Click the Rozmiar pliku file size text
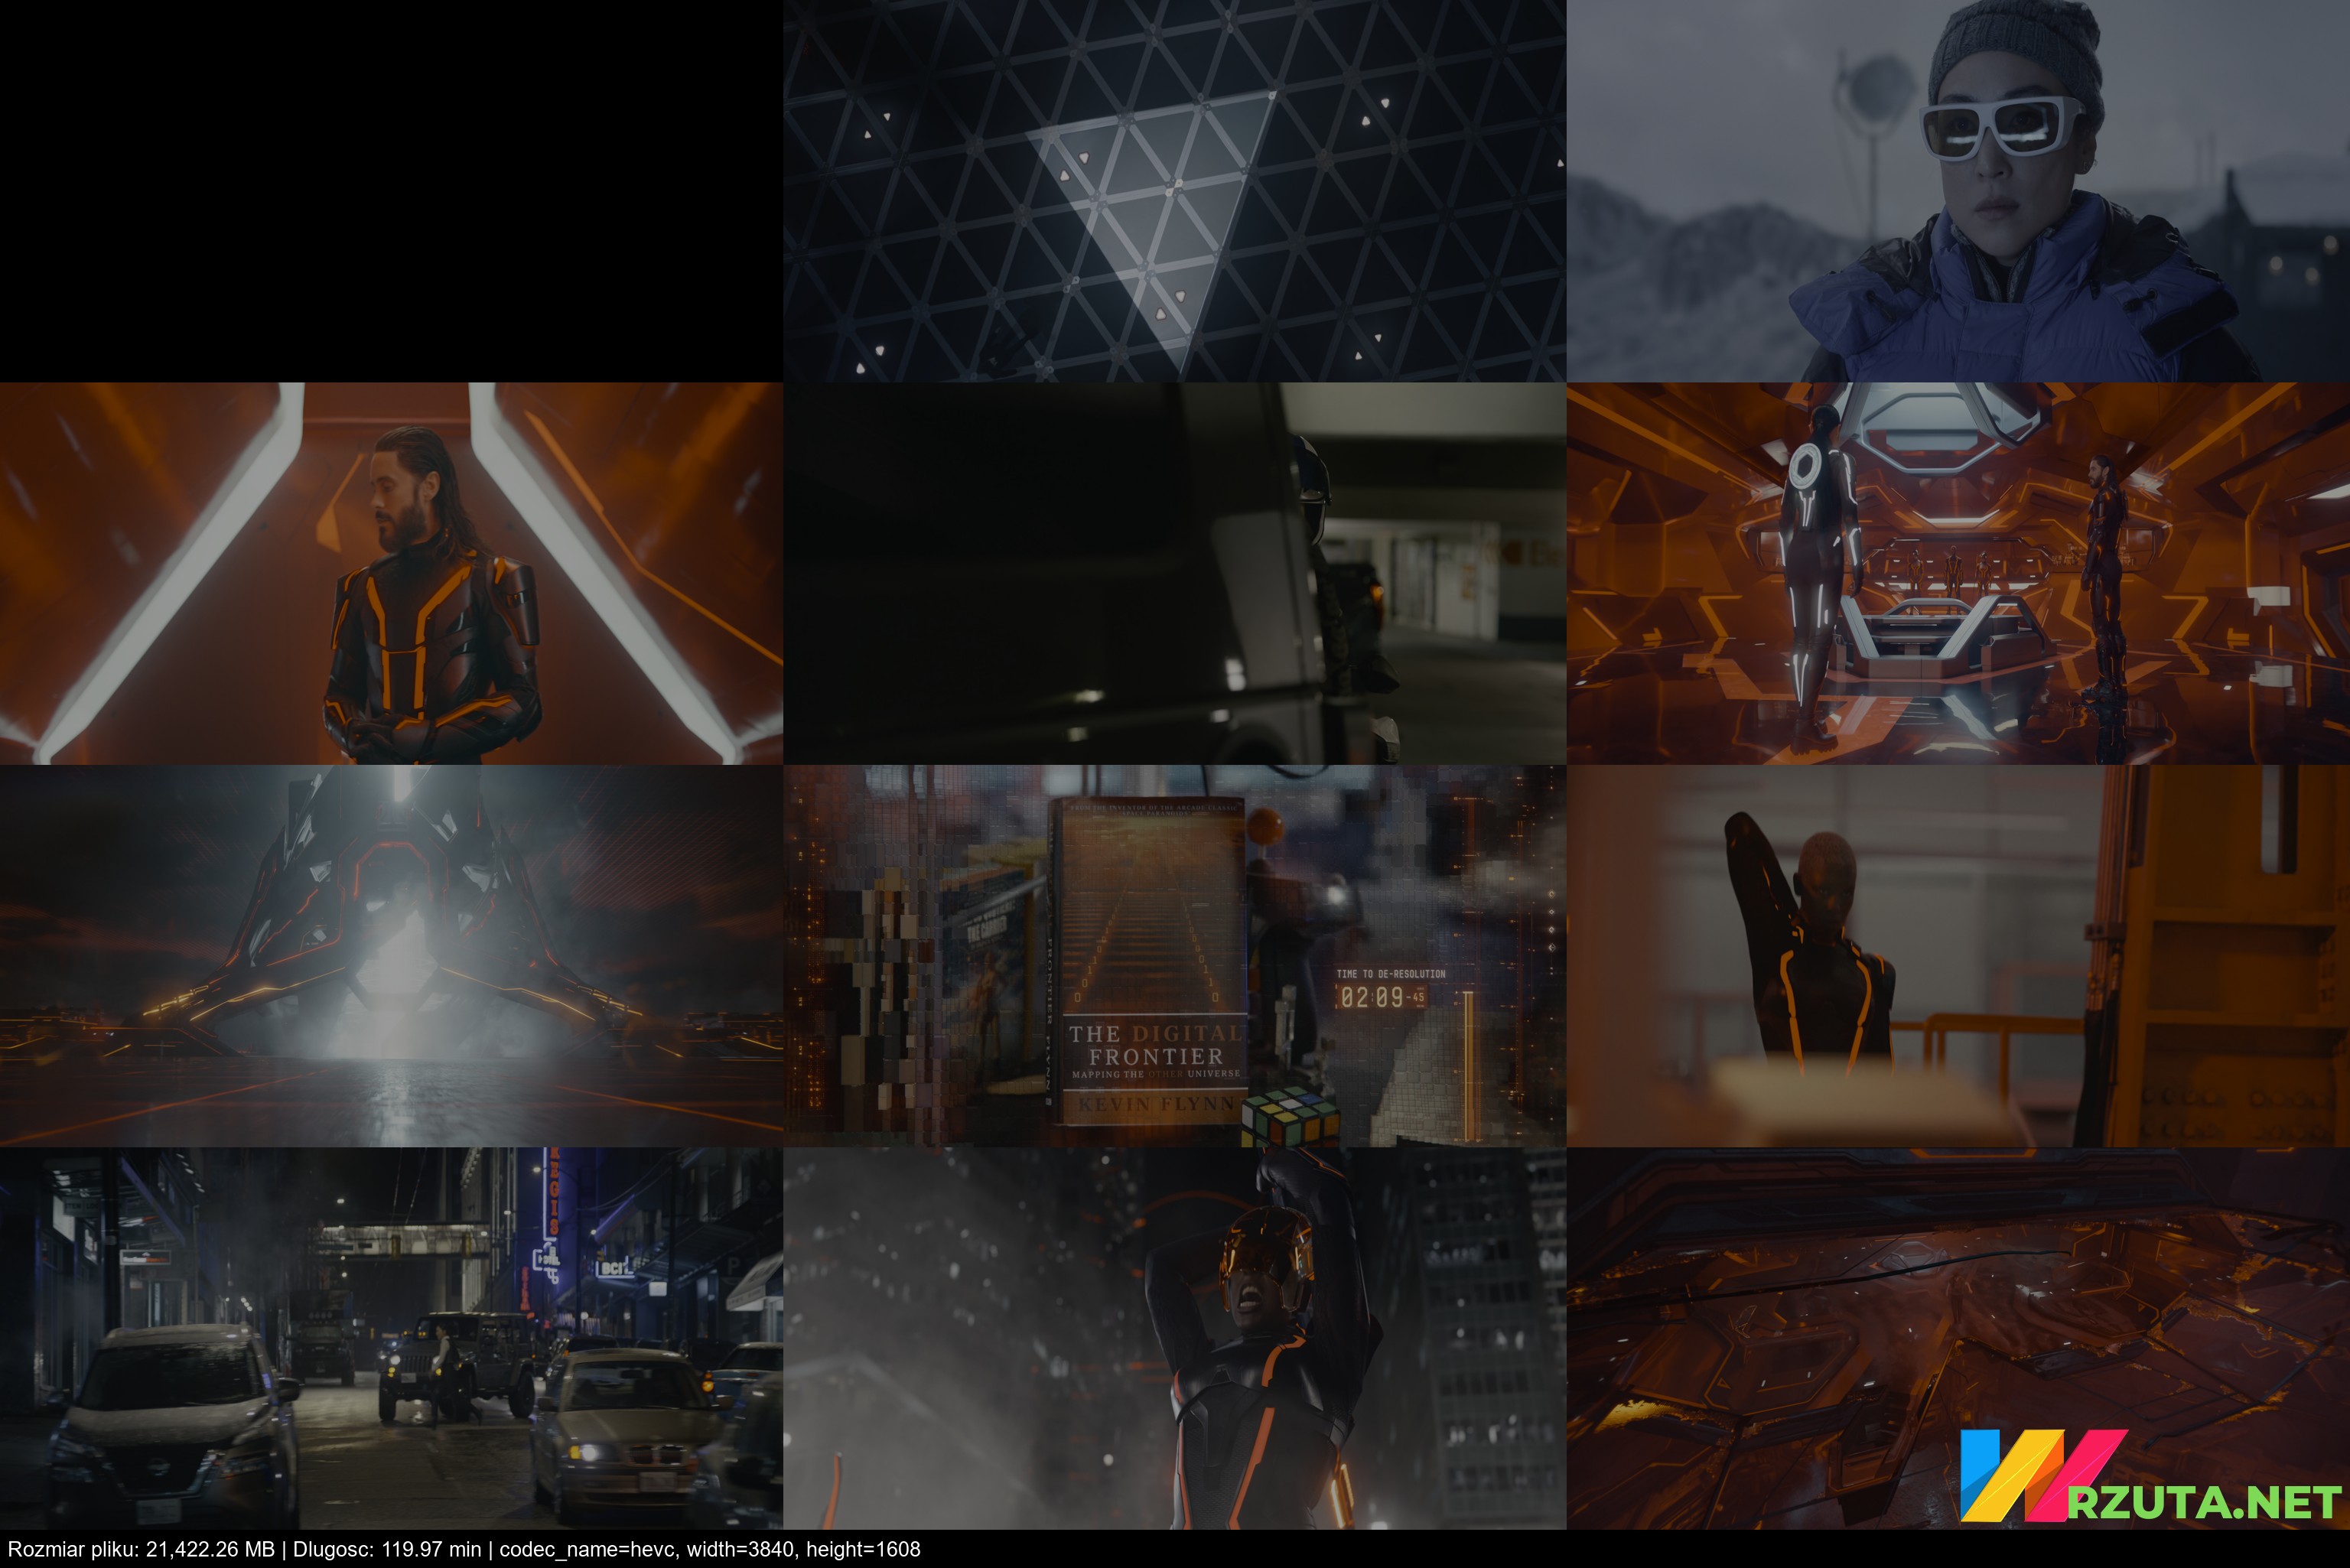2350x1568 pixels. 140,1549
